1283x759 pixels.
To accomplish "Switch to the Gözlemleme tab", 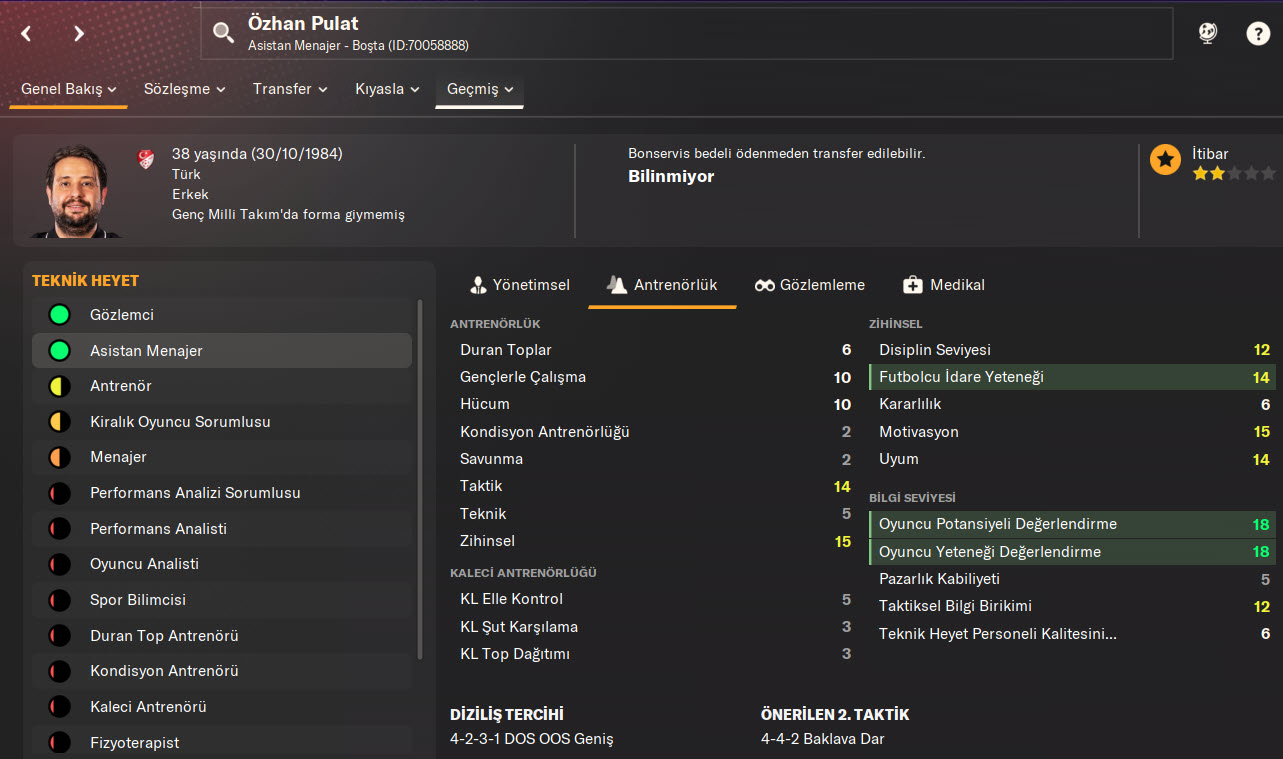I will point(810,285).
